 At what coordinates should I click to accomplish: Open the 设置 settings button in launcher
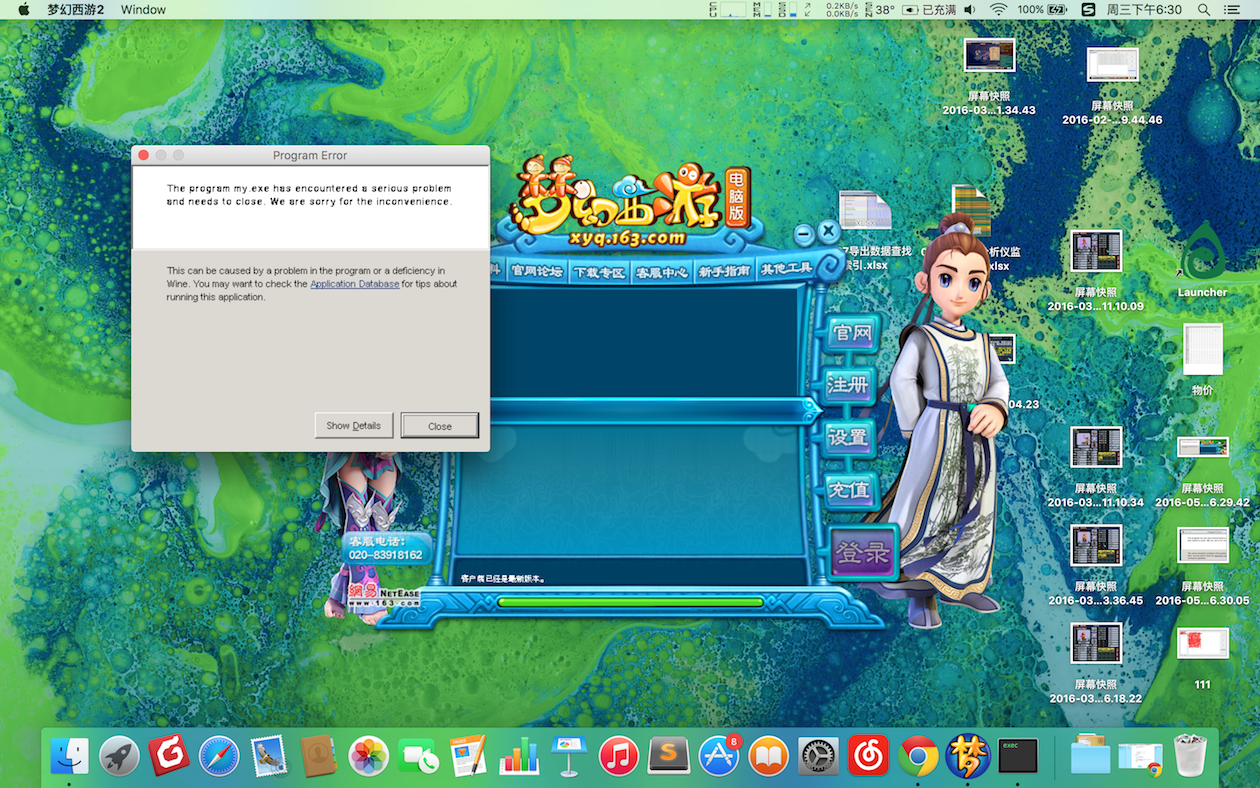click(x=850, y=438)
